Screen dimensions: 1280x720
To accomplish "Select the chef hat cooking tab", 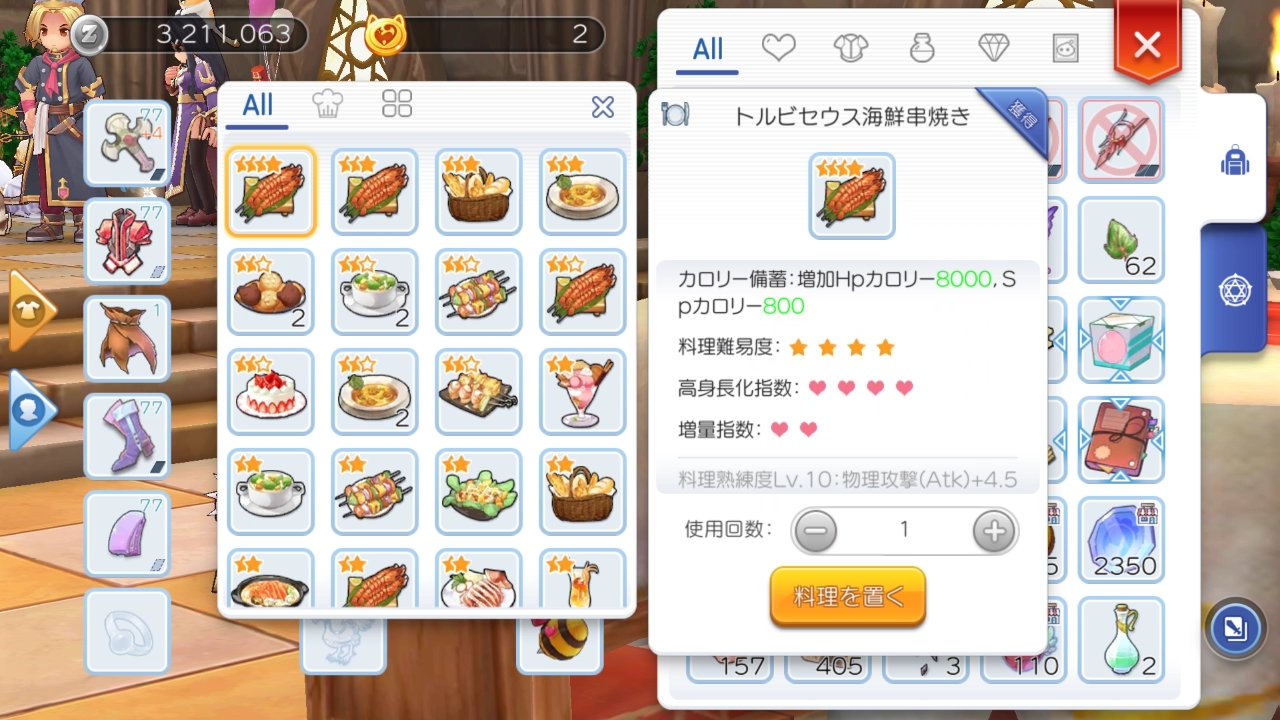I will (x=328, y=104).
